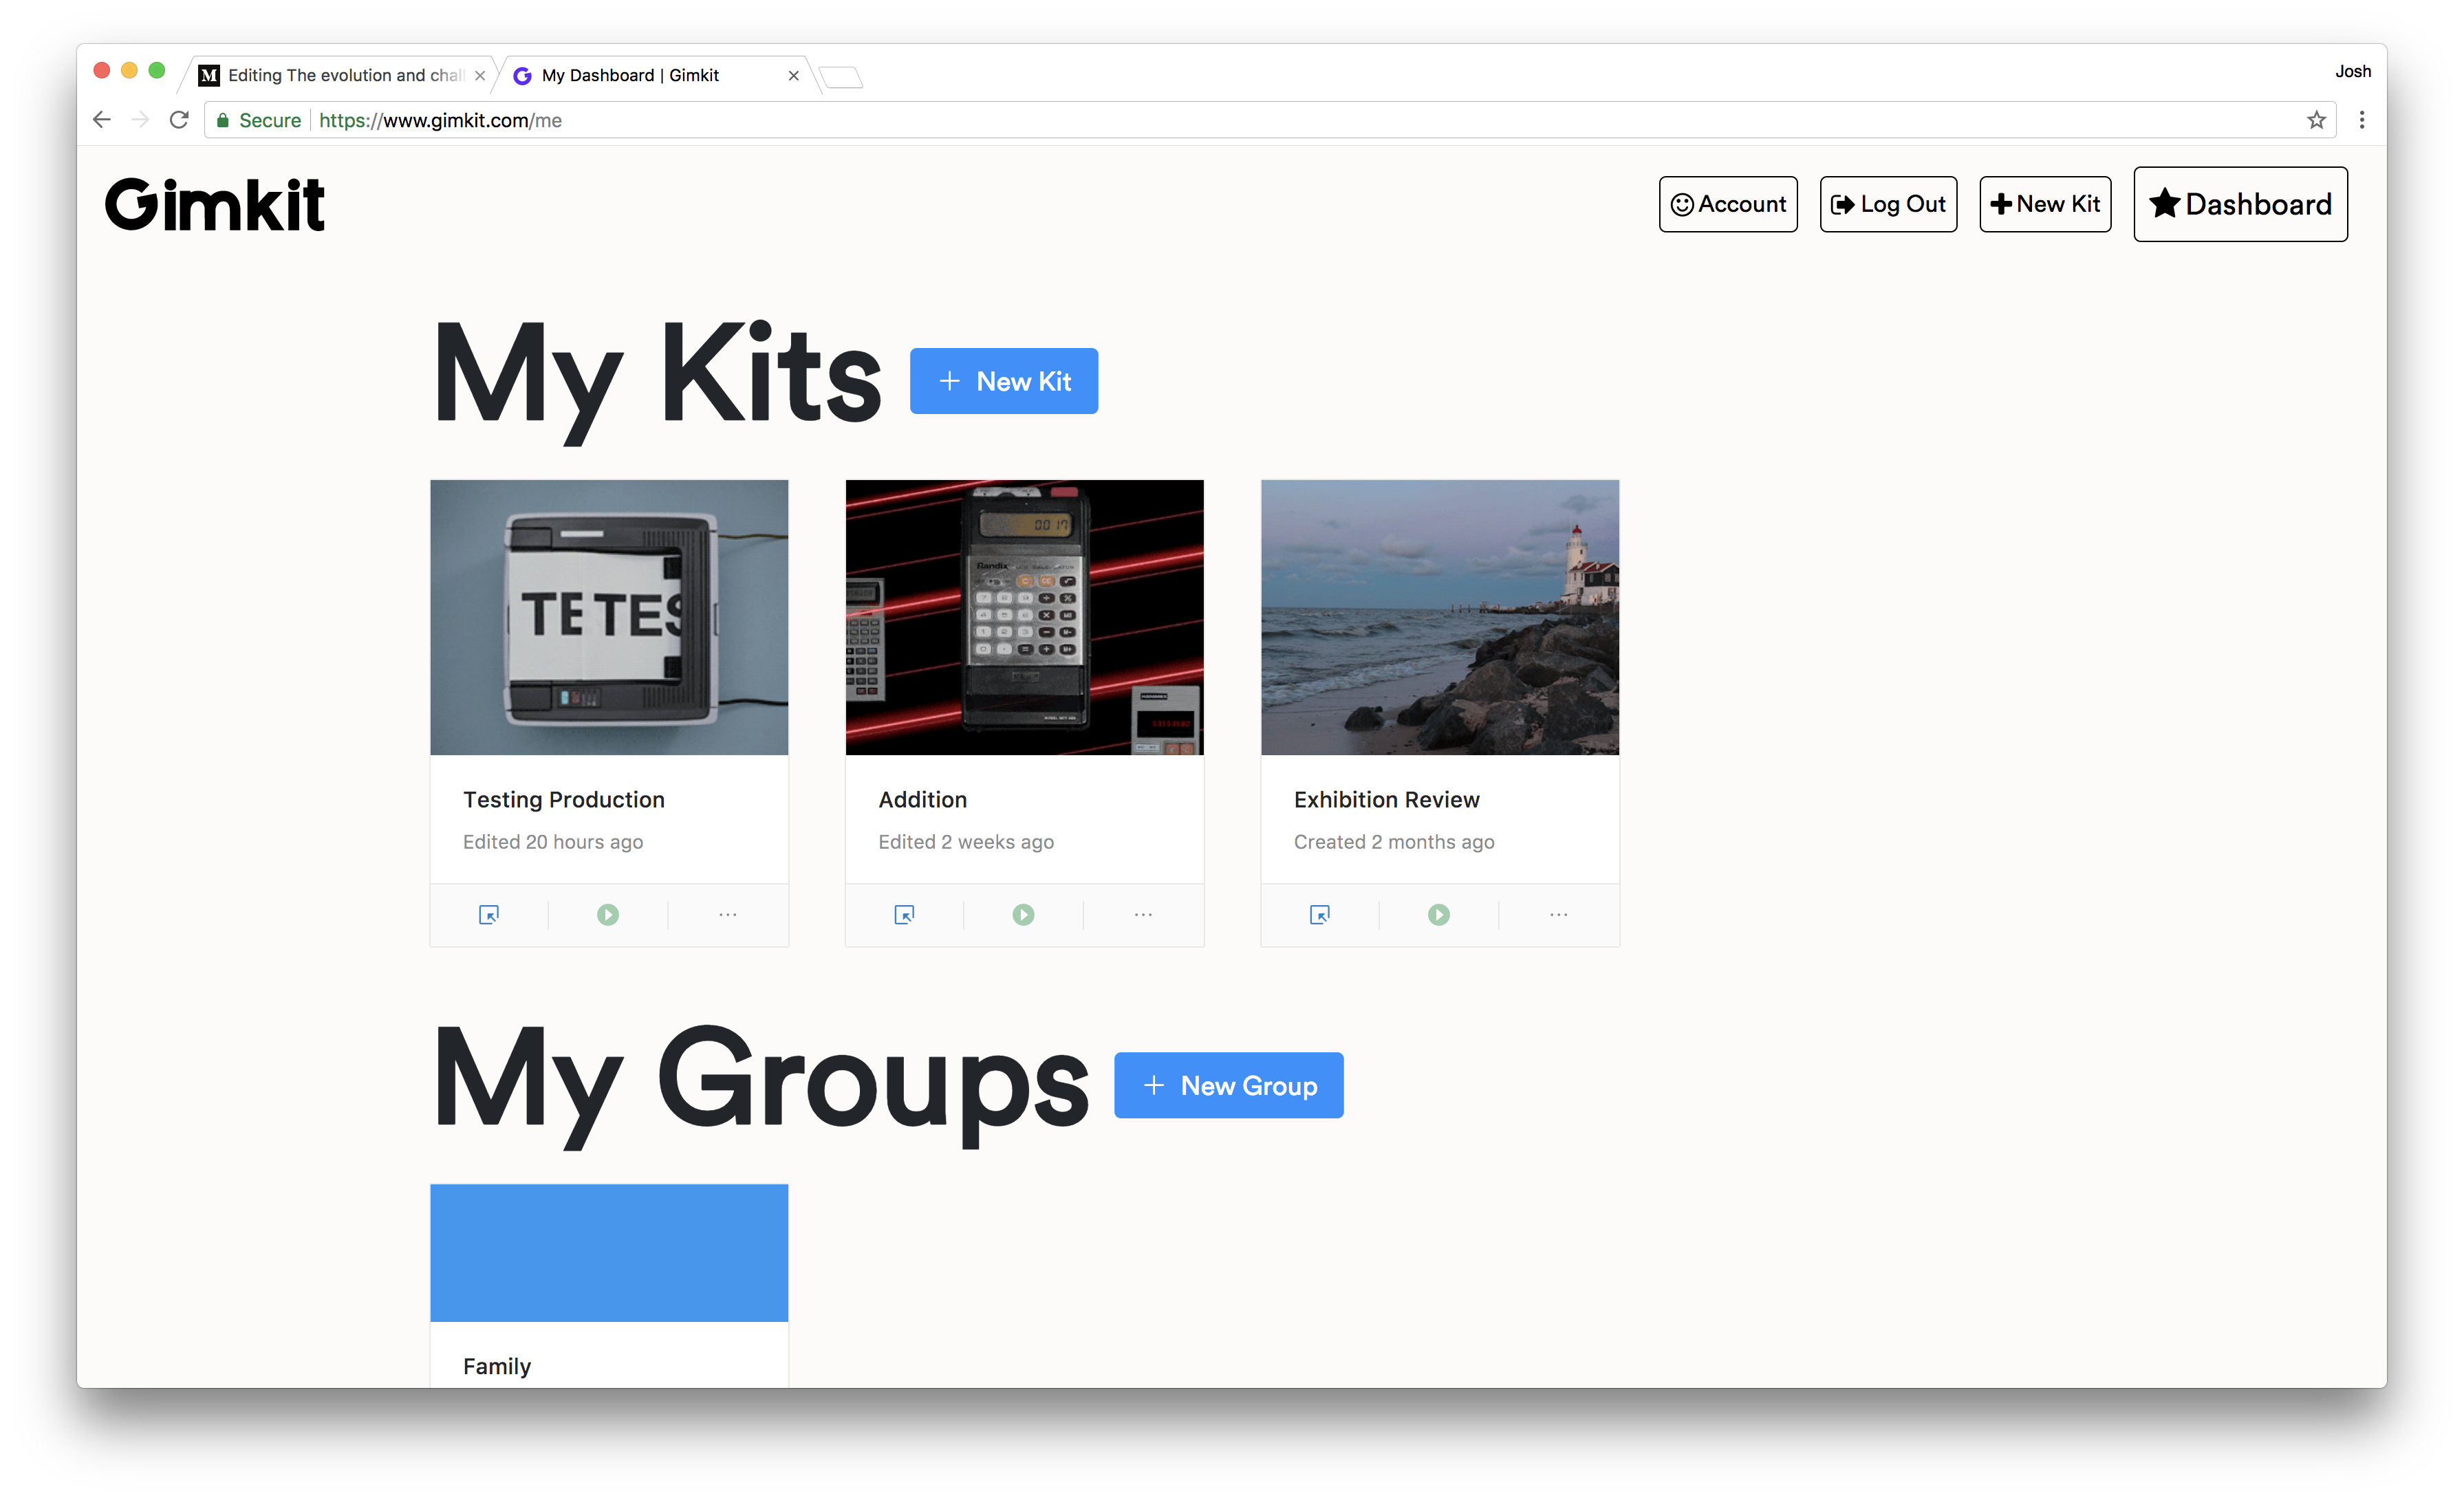This screenshot has width=2464, height=1498.
Task: Play the Exhibition Review kit
Action: [1438, 914]
